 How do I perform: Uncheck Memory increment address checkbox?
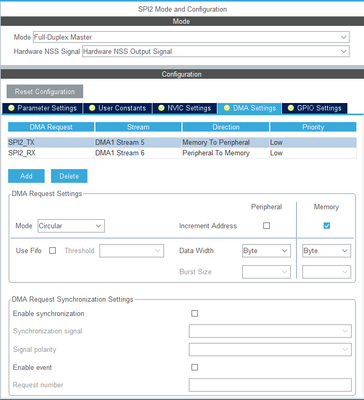(327, 226)
